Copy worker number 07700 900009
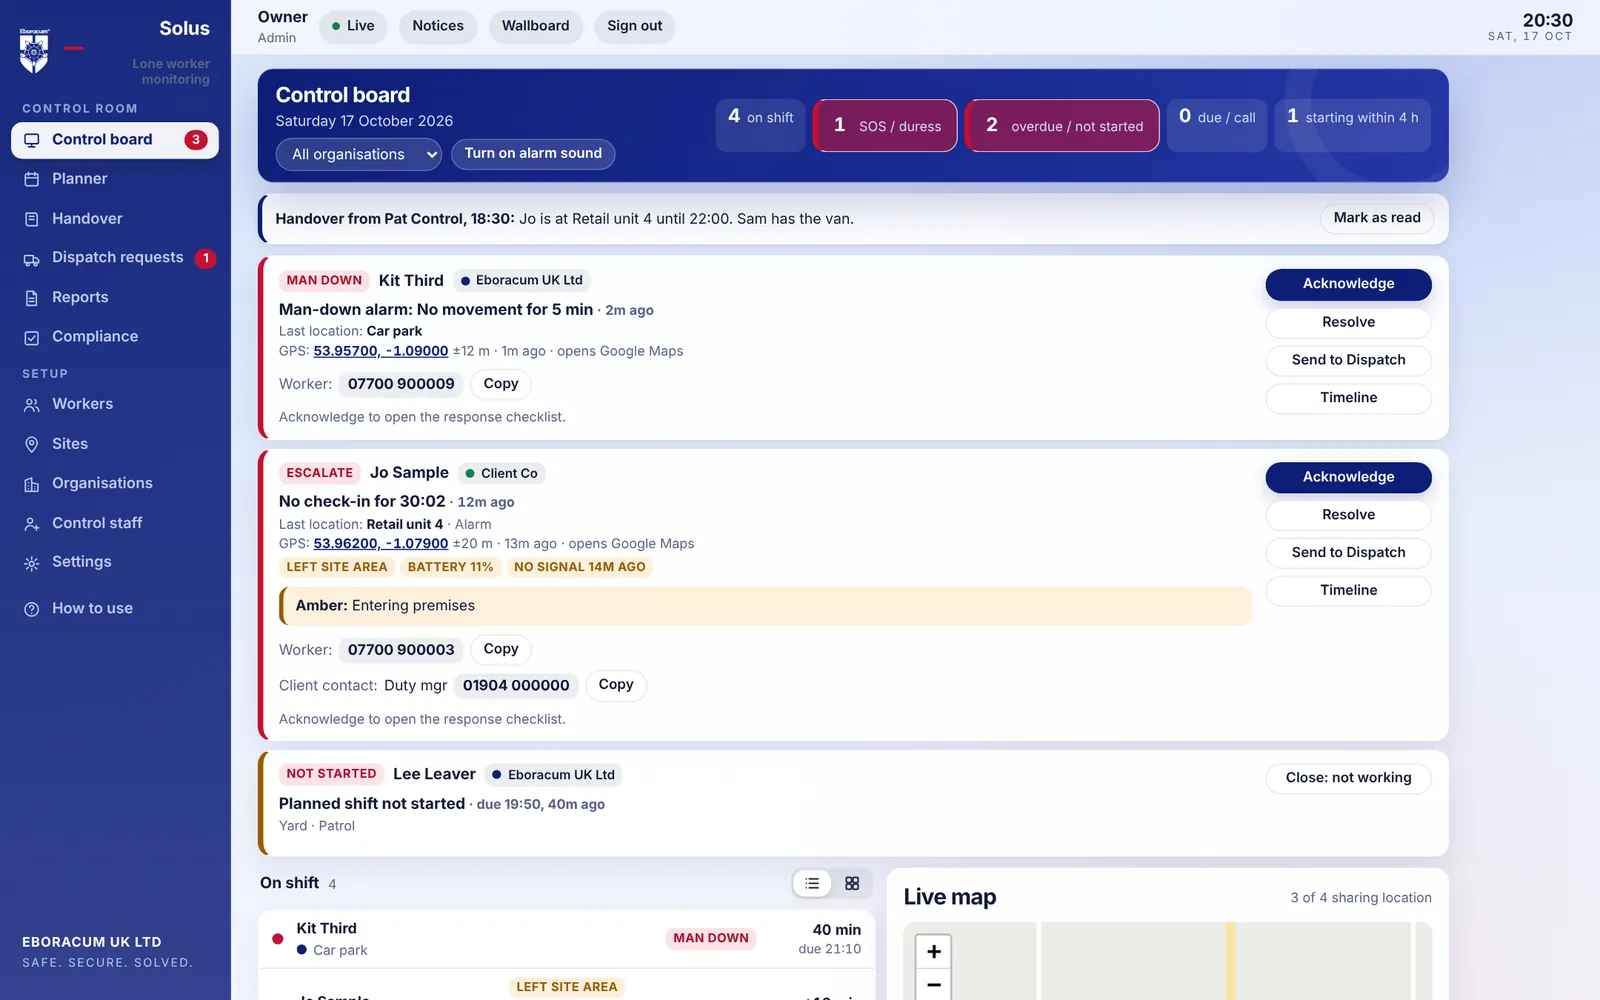 501,384
